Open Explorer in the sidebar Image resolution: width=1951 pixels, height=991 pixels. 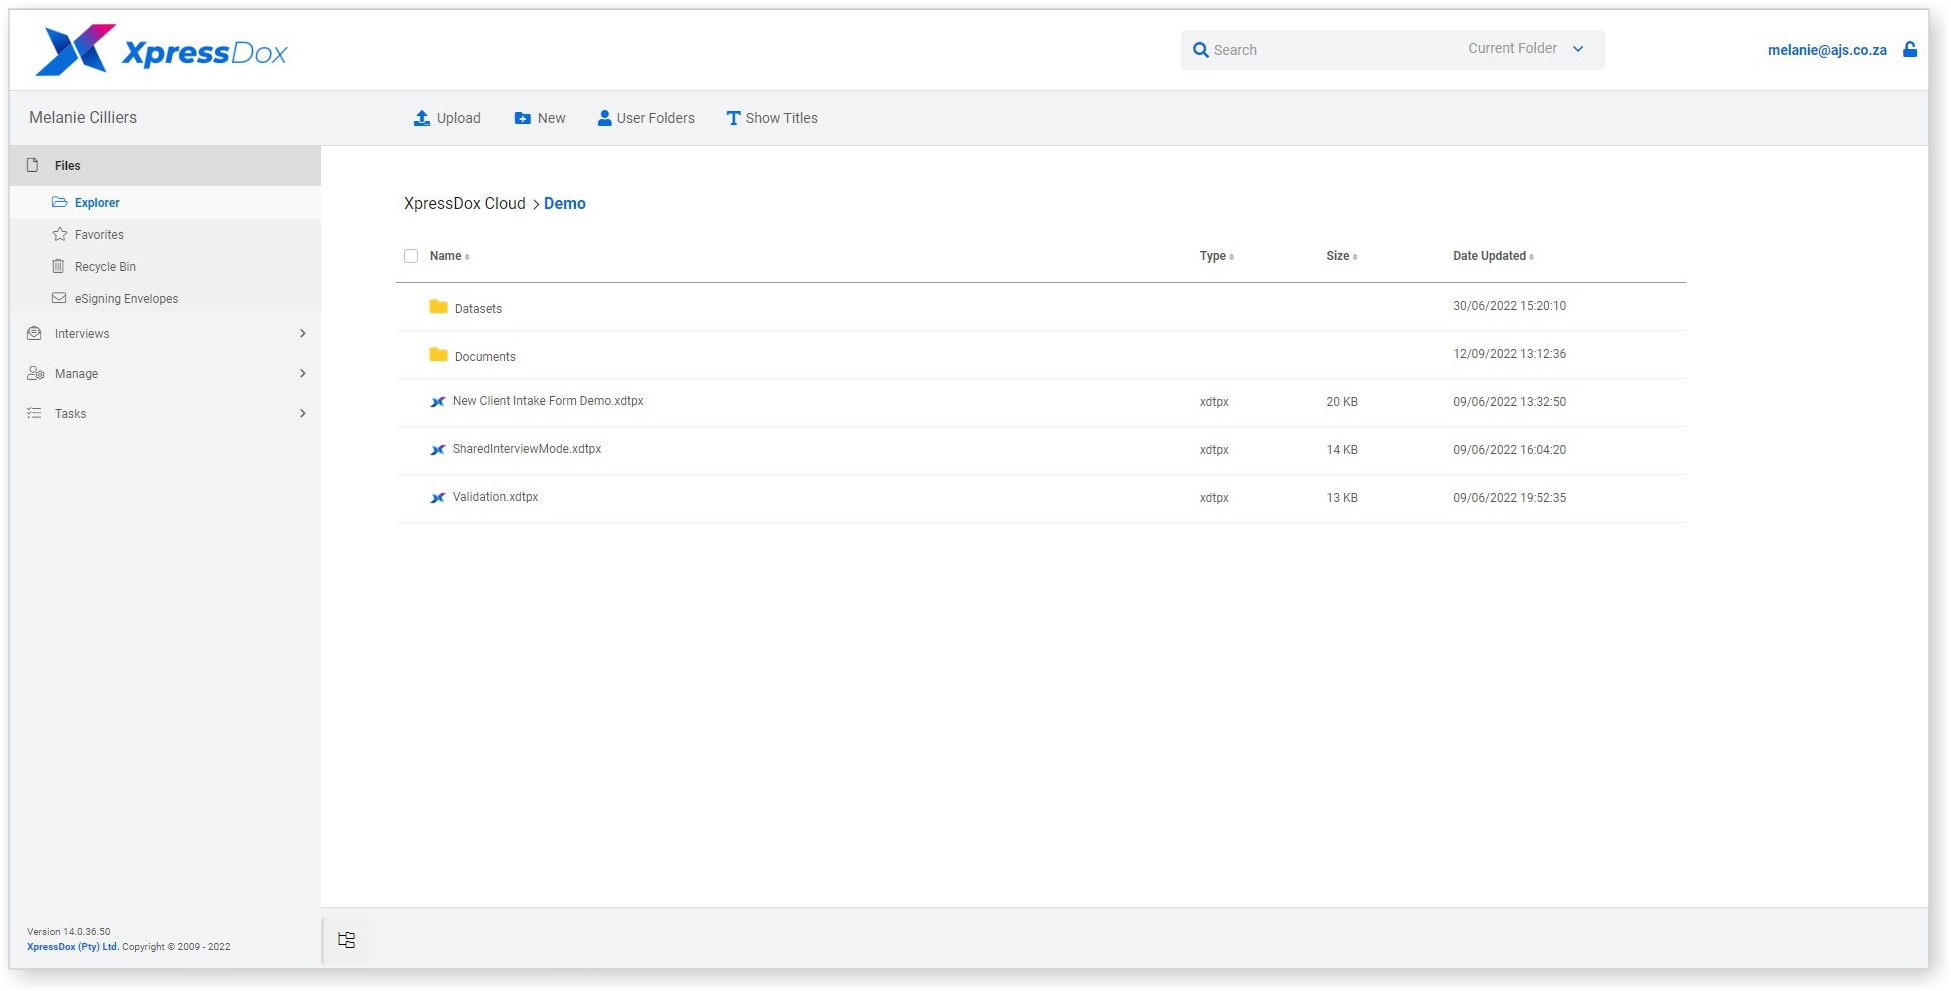point(165,202)
